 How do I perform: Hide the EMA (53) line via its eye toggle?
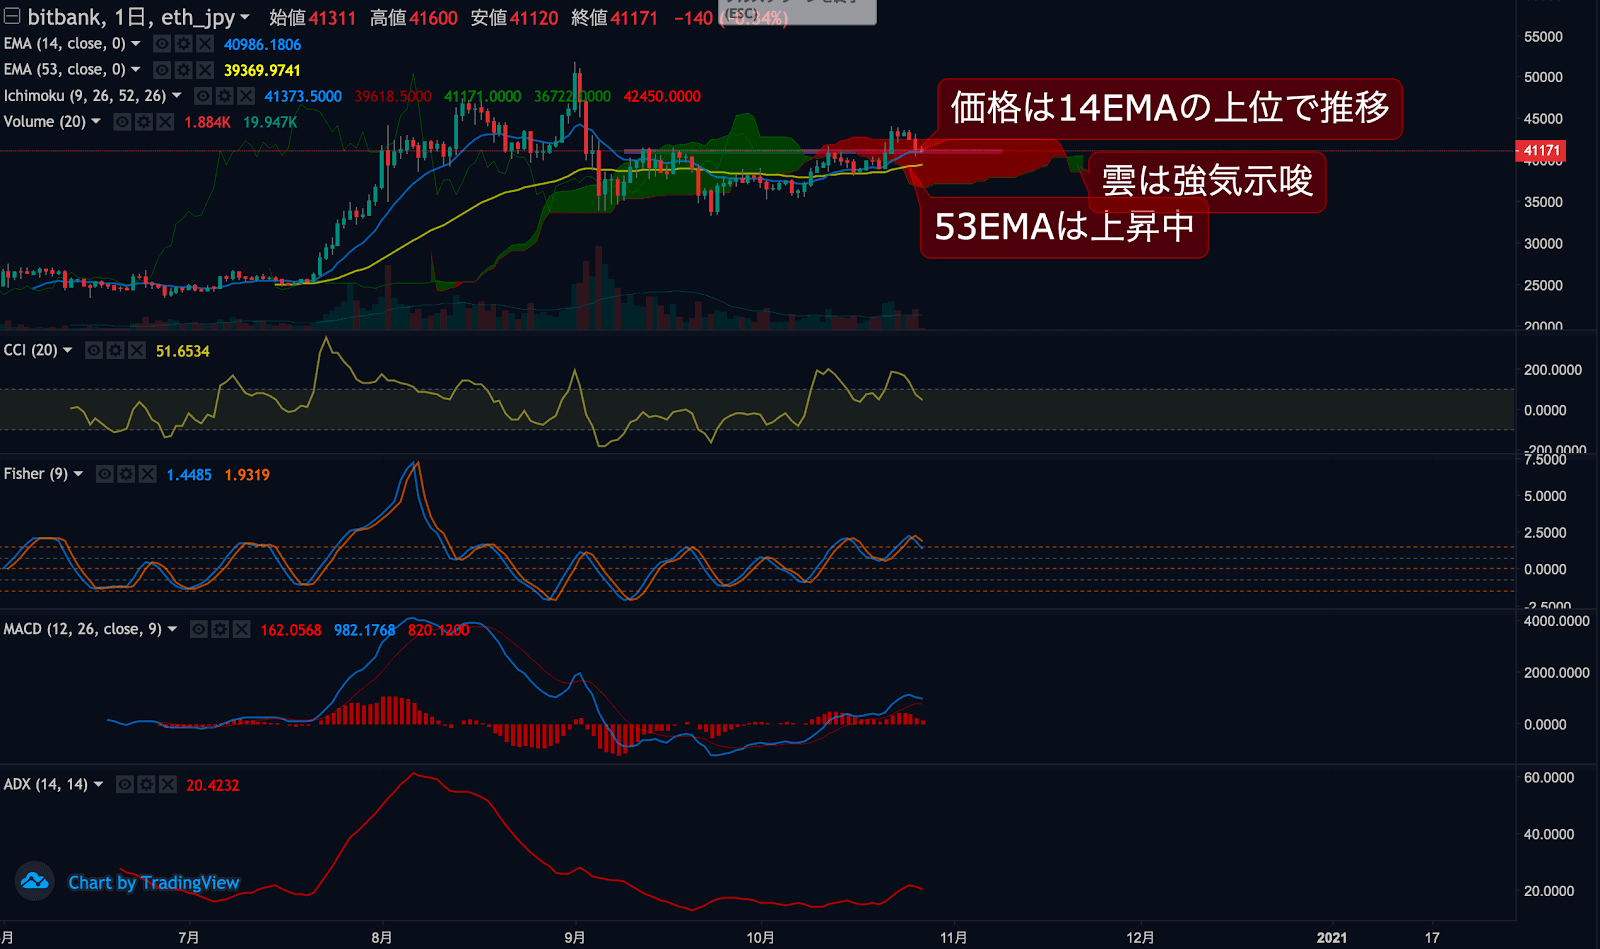160,69
